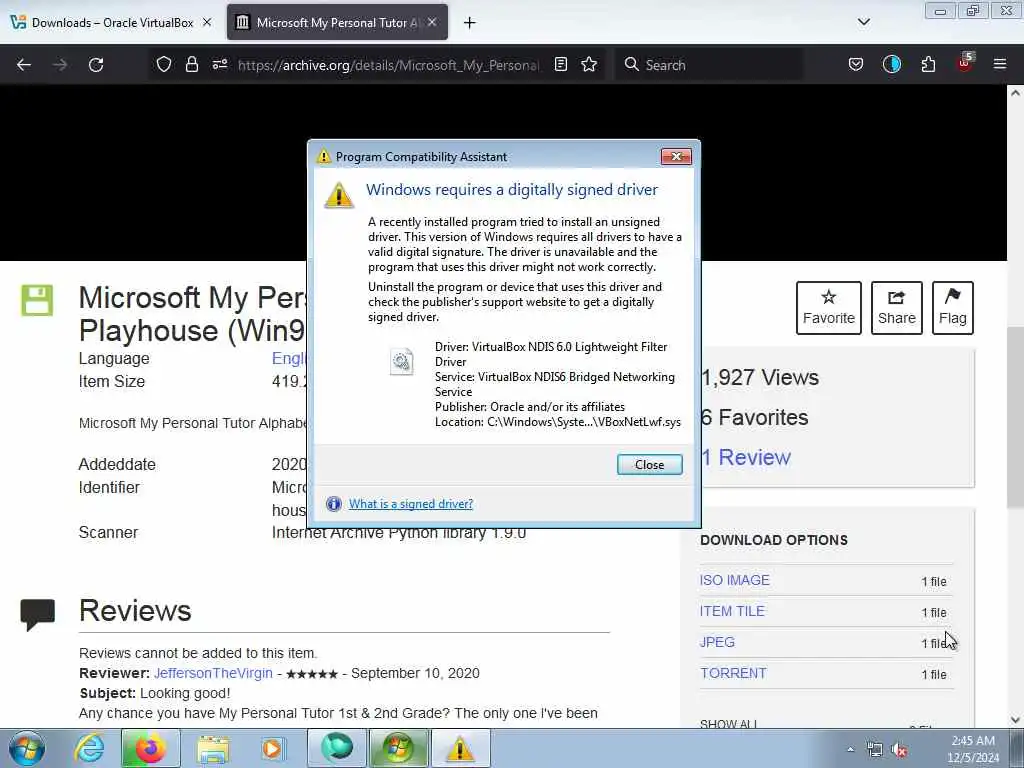
Task: Open the Extensions puzzle piece icon
Action: click(x=928, y=64)
